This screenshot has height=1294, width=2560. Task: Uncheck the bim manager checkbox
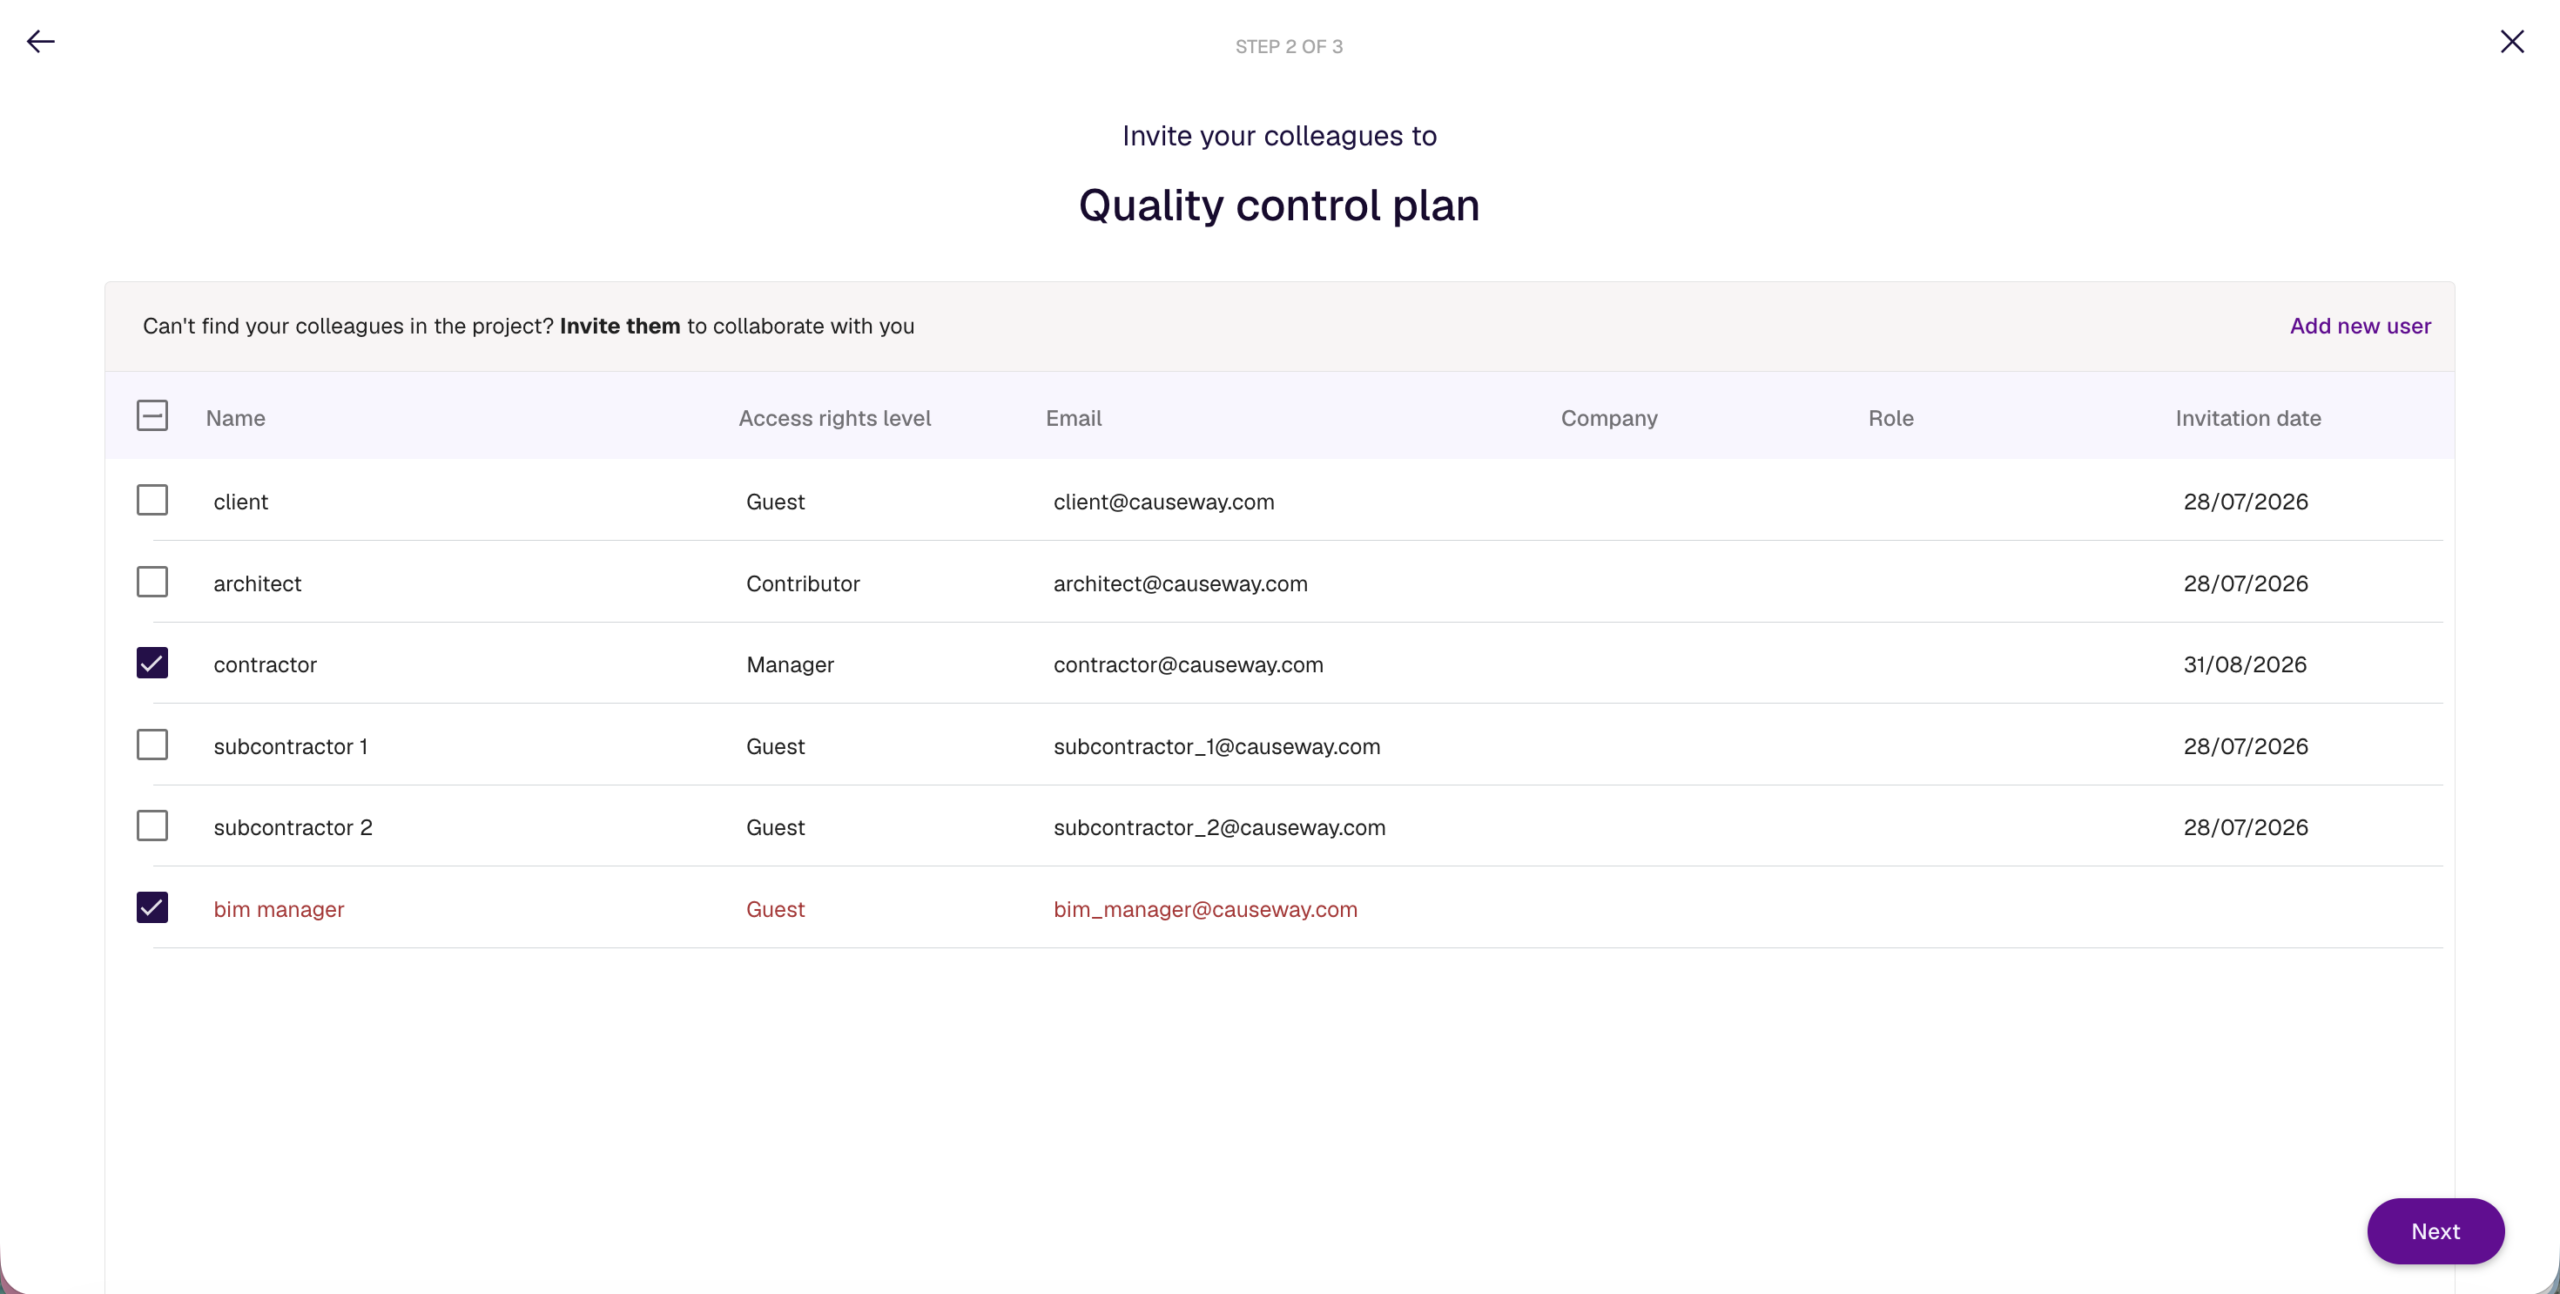(x=152, y=908)
